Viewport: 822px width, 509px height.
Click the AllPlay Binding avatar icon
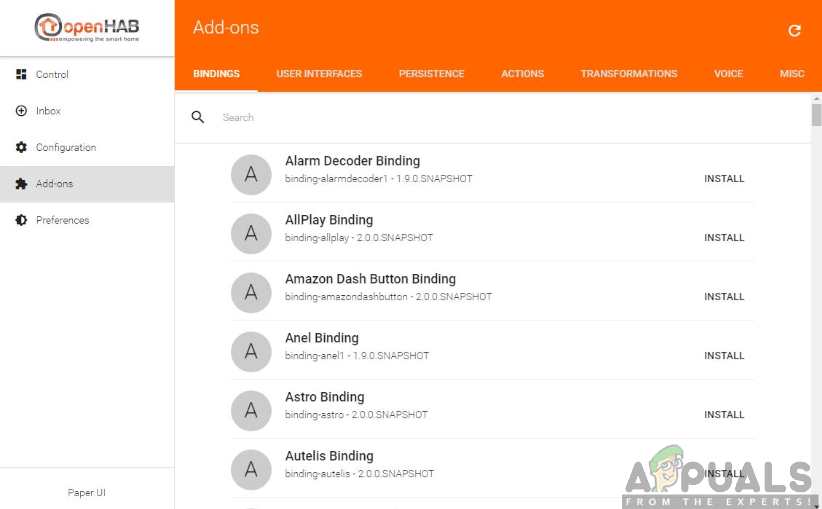pos(251,233)
